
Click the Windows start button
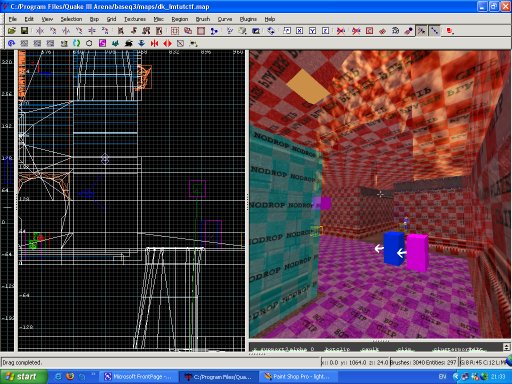(x=23, y=377)
